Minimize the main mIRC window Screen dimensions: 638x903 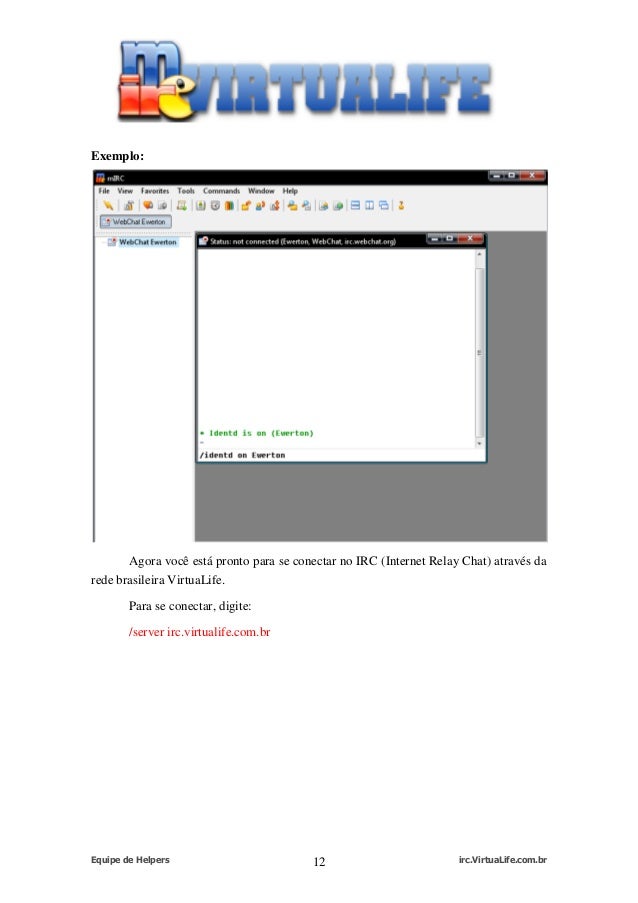click(496, 175)
